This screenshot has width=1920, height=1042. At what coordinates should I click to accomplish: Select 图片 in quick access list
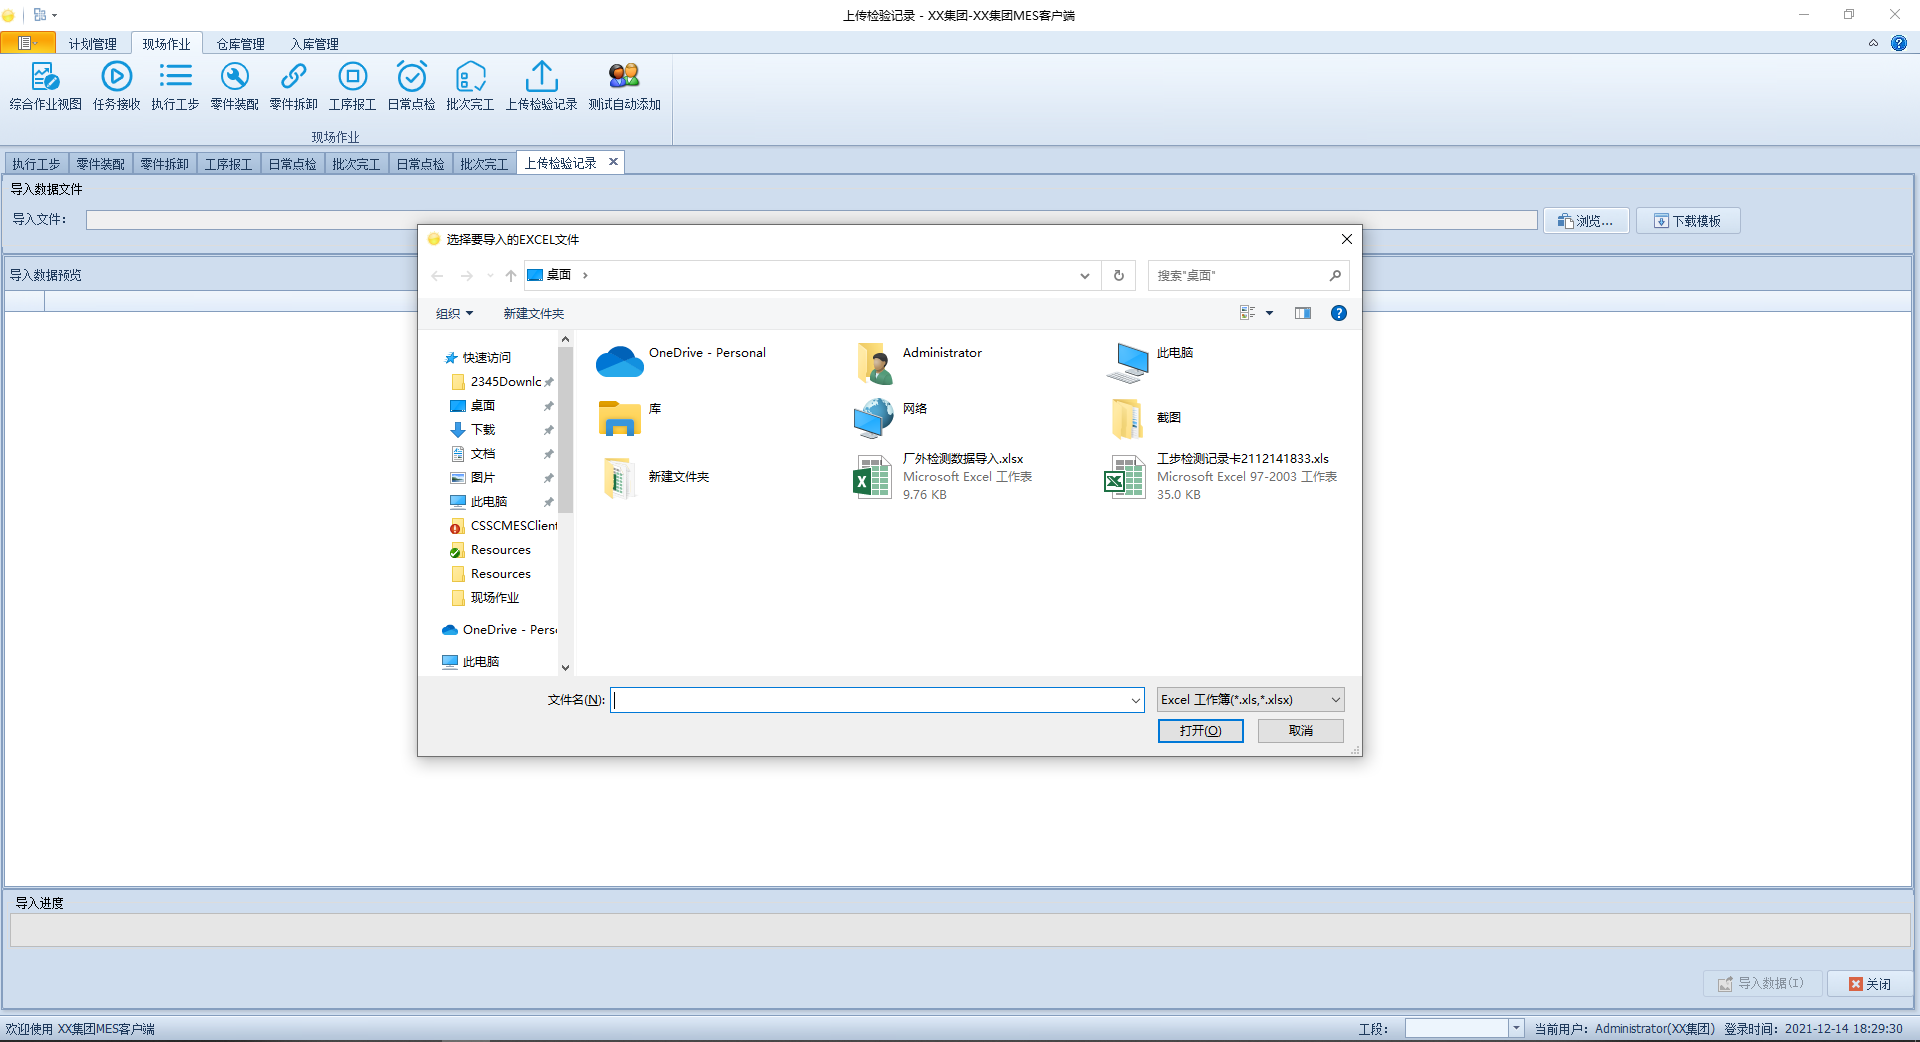point(483,478)
